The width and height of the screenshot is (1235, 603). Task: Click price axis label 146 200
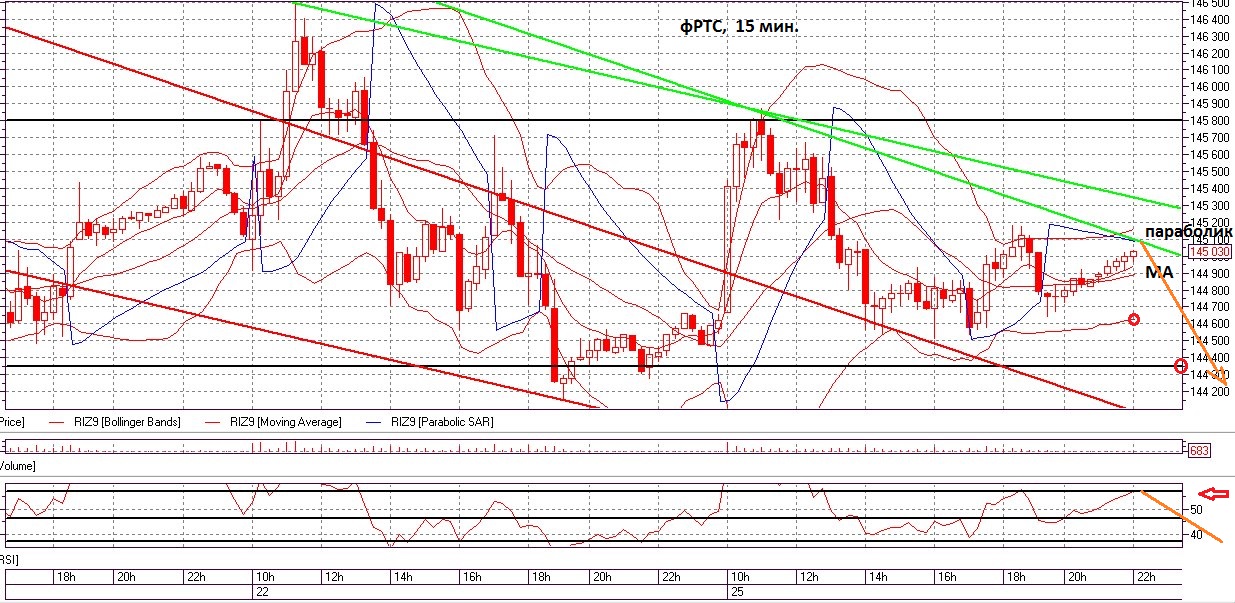(x=1208, y=53)
